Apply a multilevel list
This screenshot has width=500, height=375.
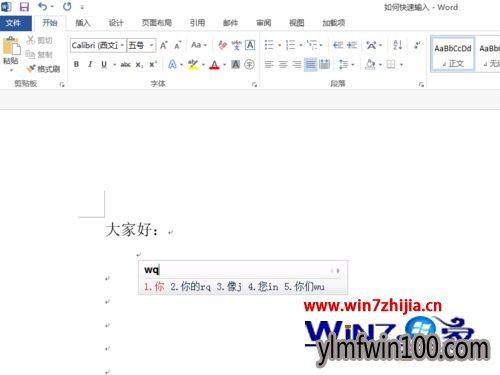(312, 45)
